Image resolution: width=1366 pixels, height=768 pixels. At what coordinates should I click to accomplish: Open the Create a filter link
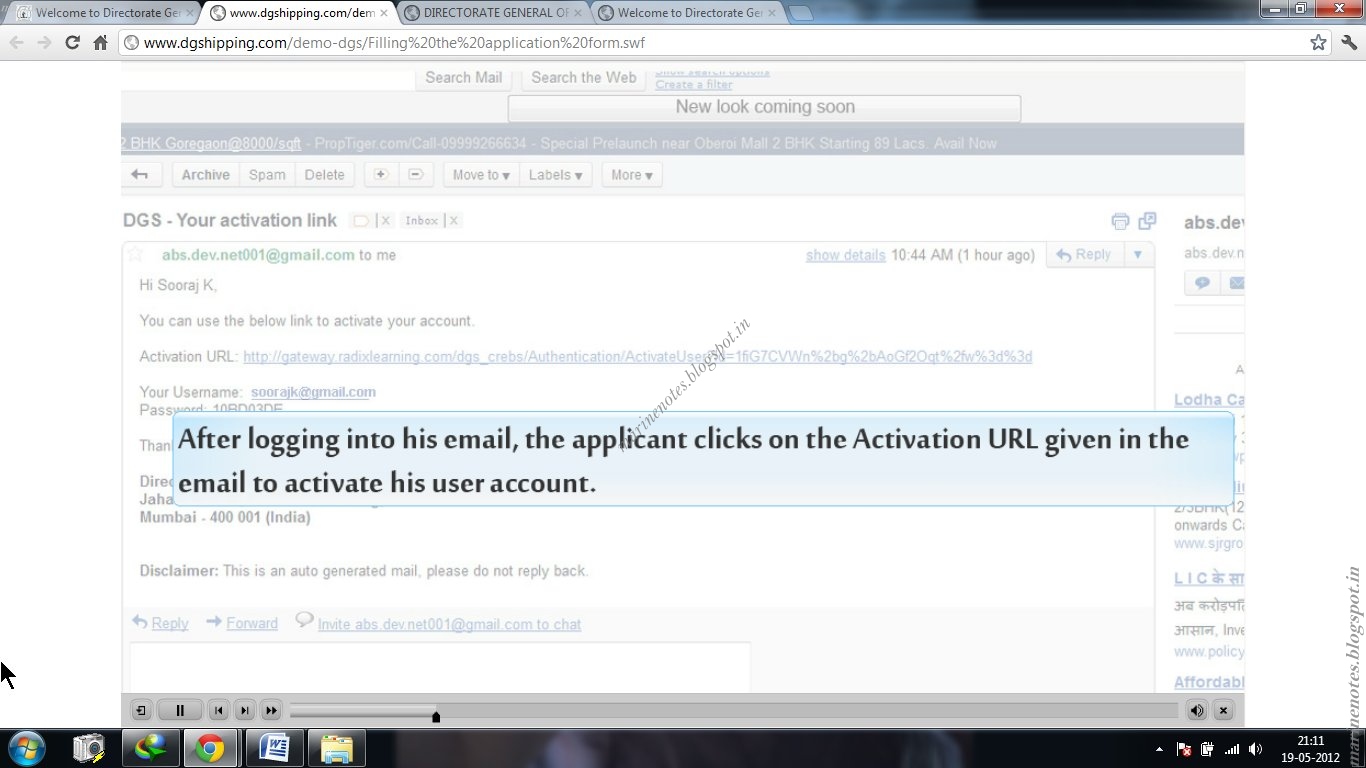click(x=694, y=85)
